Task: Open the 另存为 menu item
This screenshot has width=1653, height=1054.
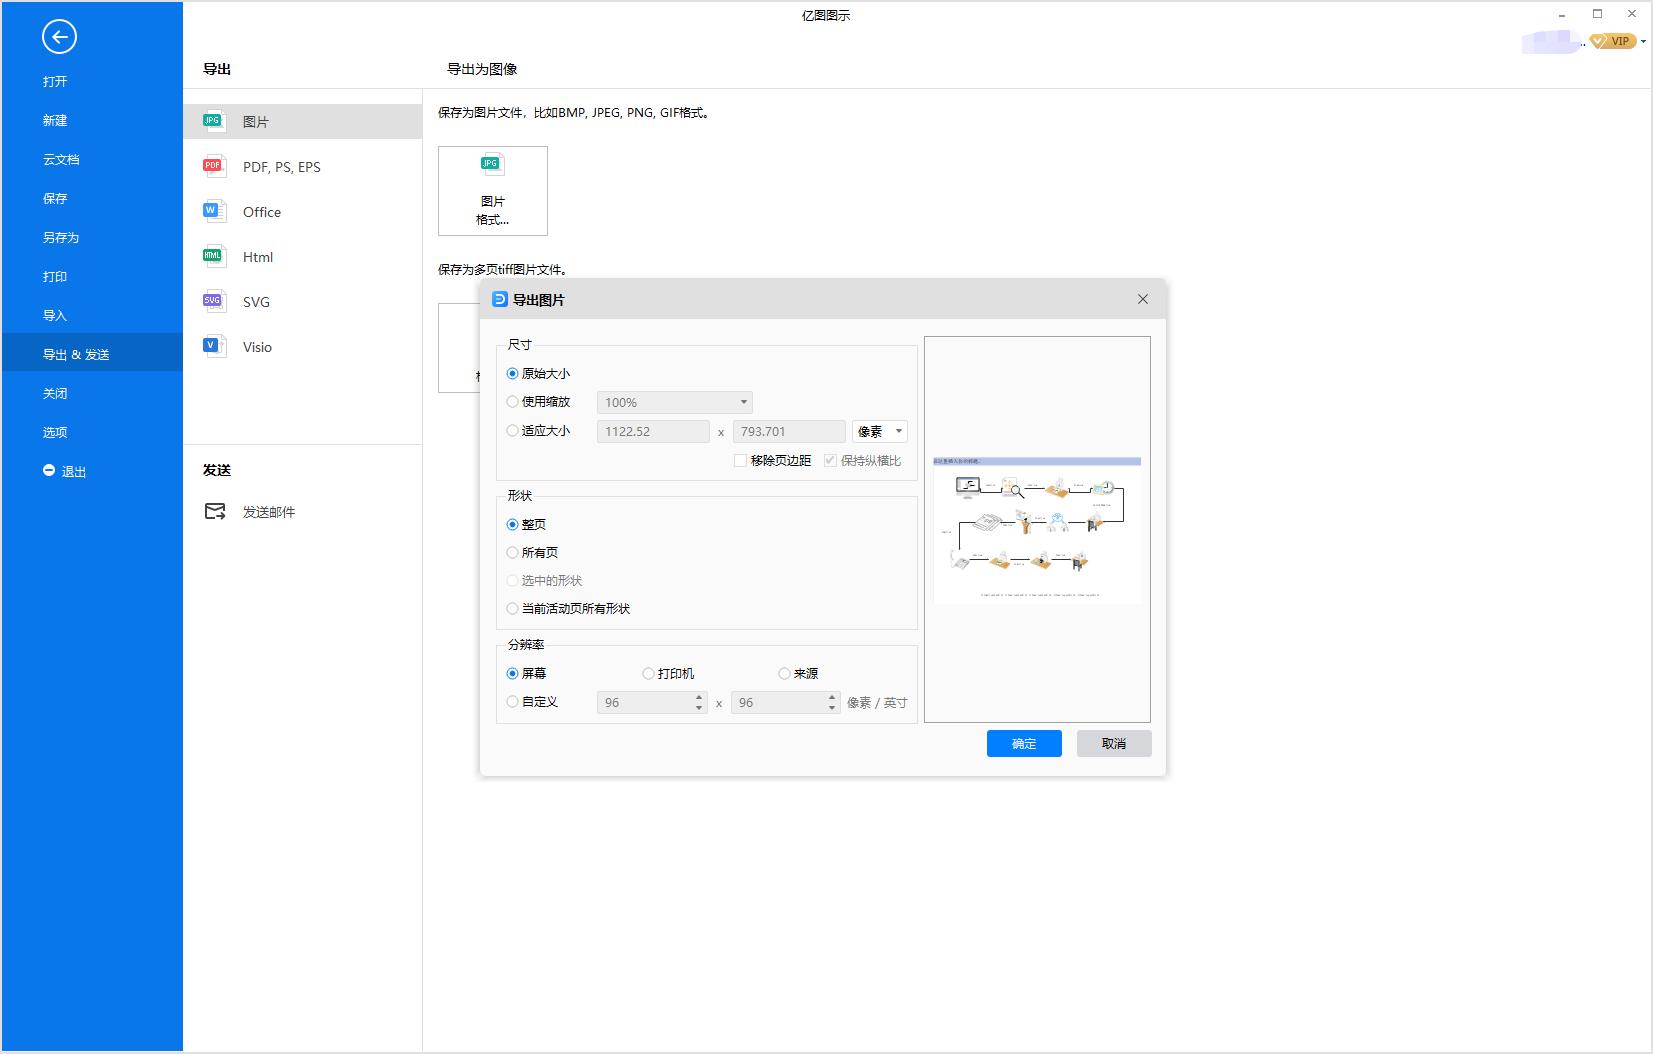Action: [x=61, y=238]
